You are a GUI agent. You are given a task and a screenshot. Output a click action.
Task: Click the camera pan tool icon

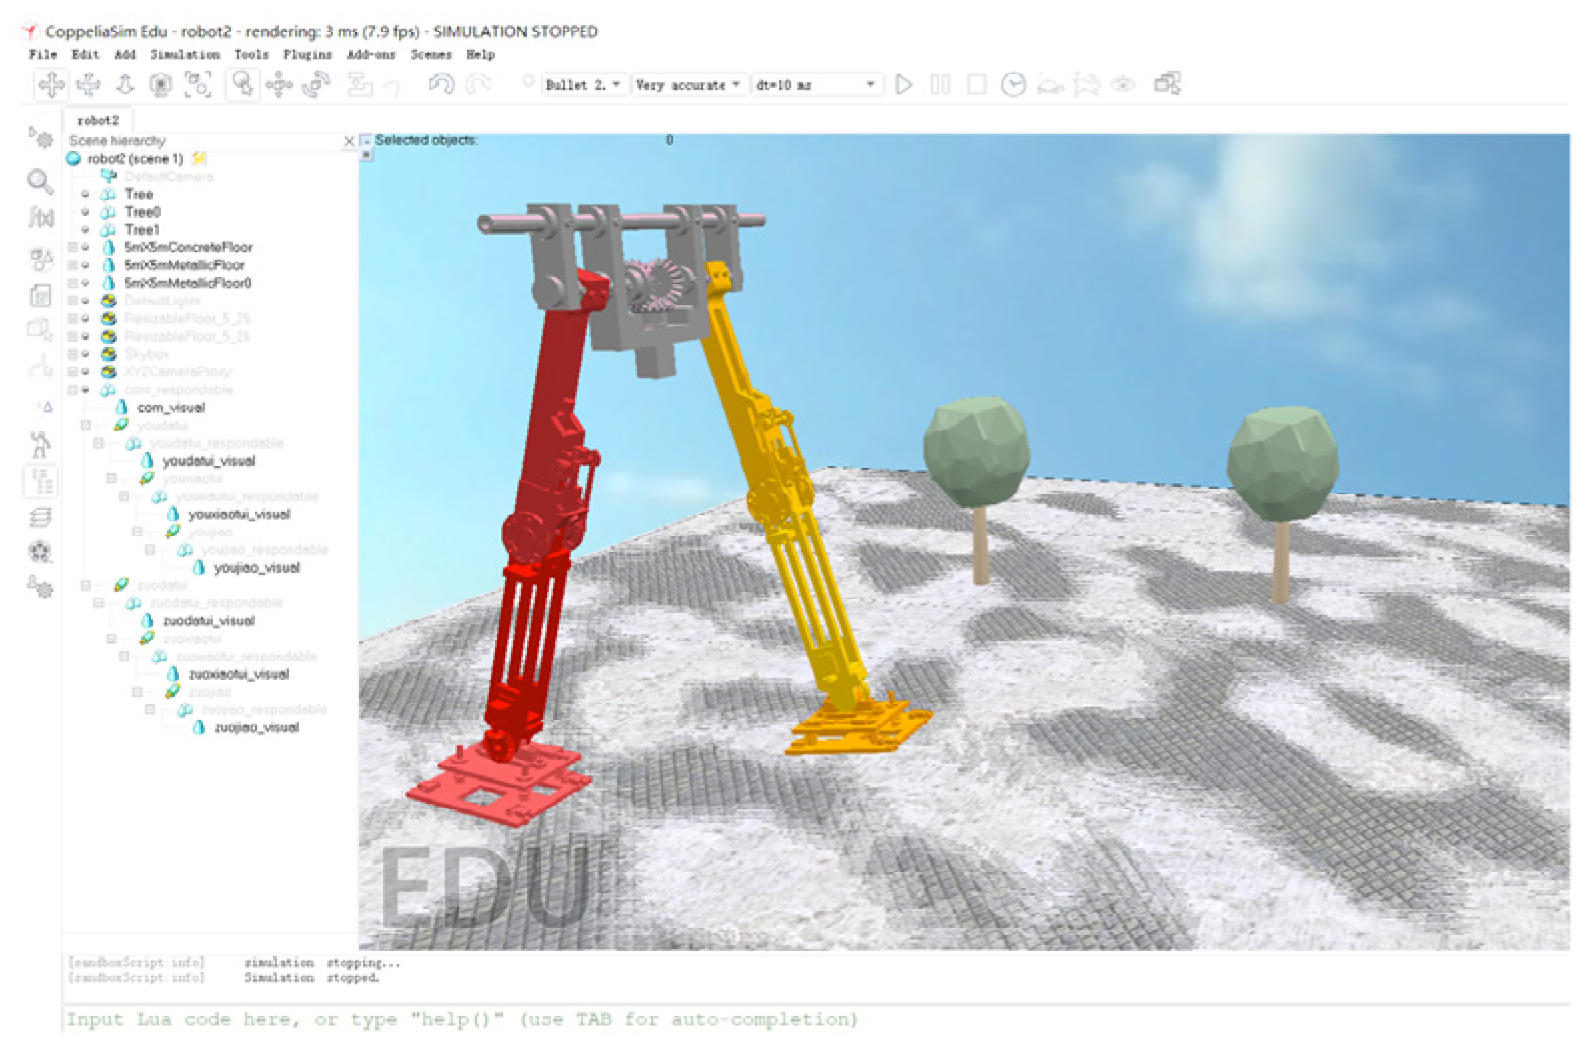[x=51, y=85]
